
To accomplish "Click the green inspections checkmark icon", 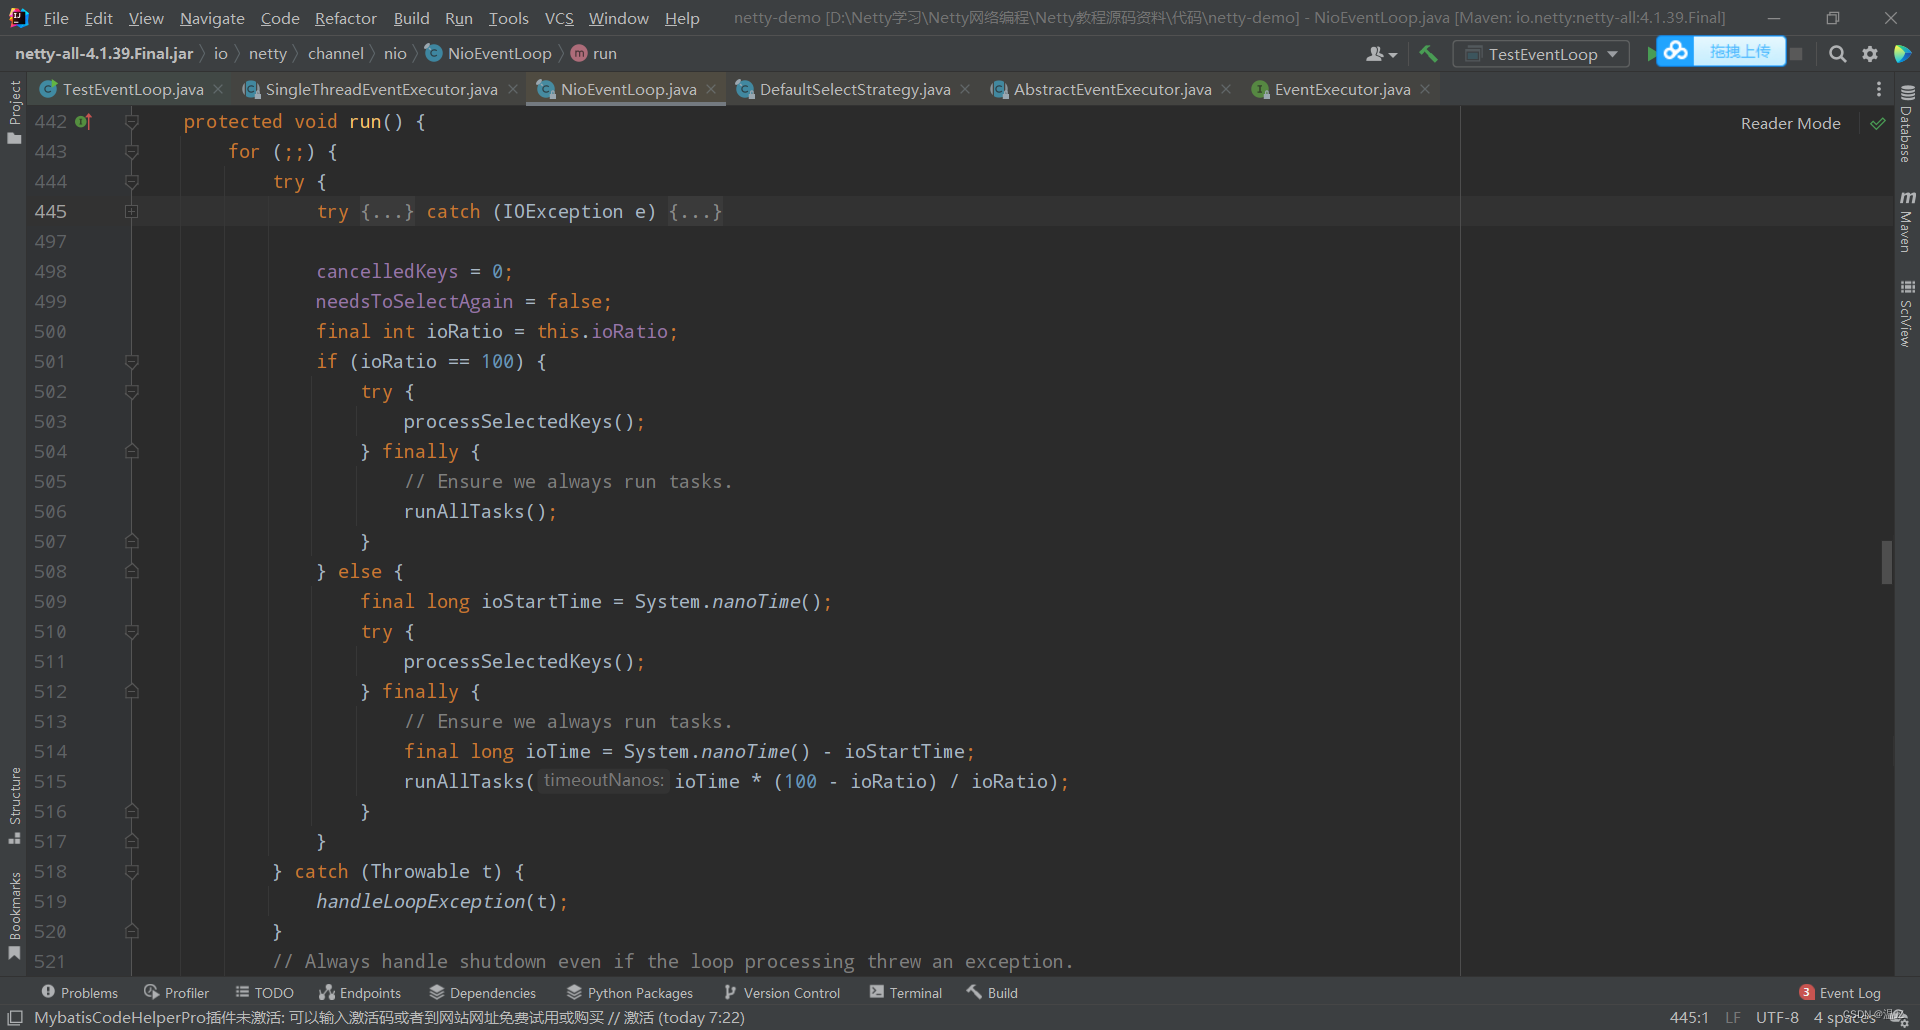I will pos(1878,124).
